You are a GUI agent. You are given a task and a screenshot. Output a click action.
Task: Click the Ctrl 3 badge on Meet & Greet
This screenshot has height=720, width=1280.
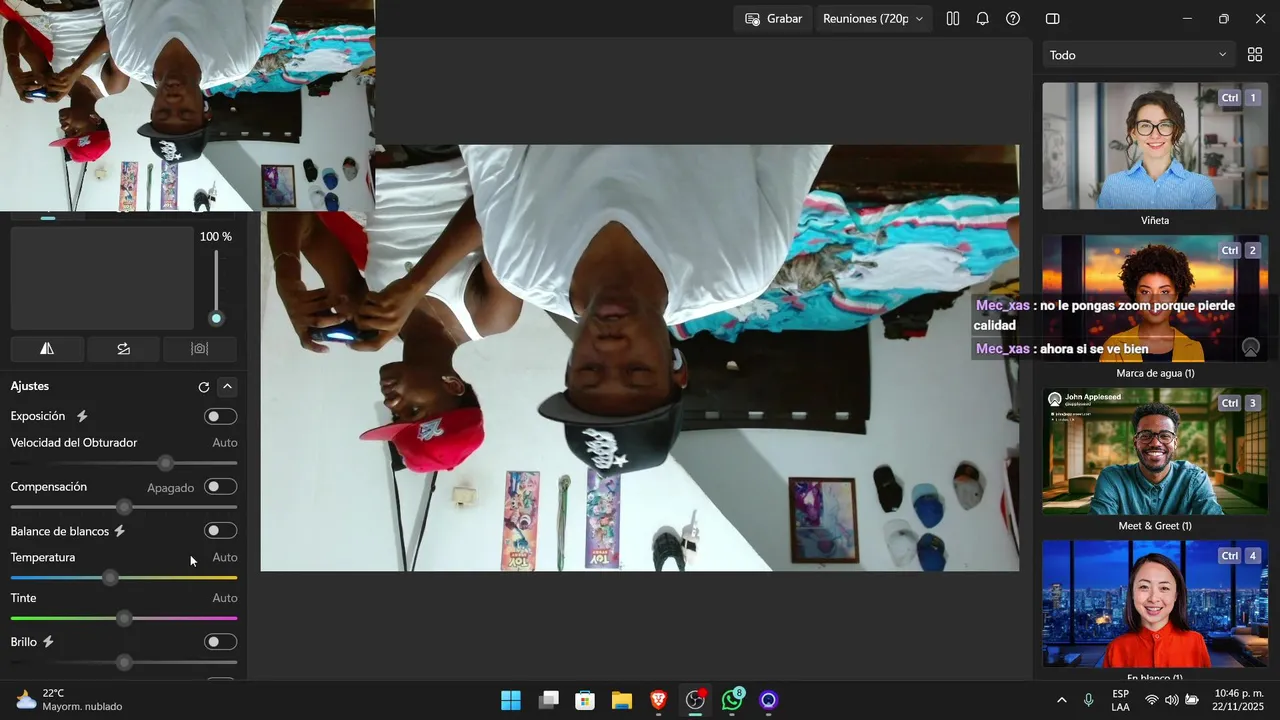click(1240, 403)
